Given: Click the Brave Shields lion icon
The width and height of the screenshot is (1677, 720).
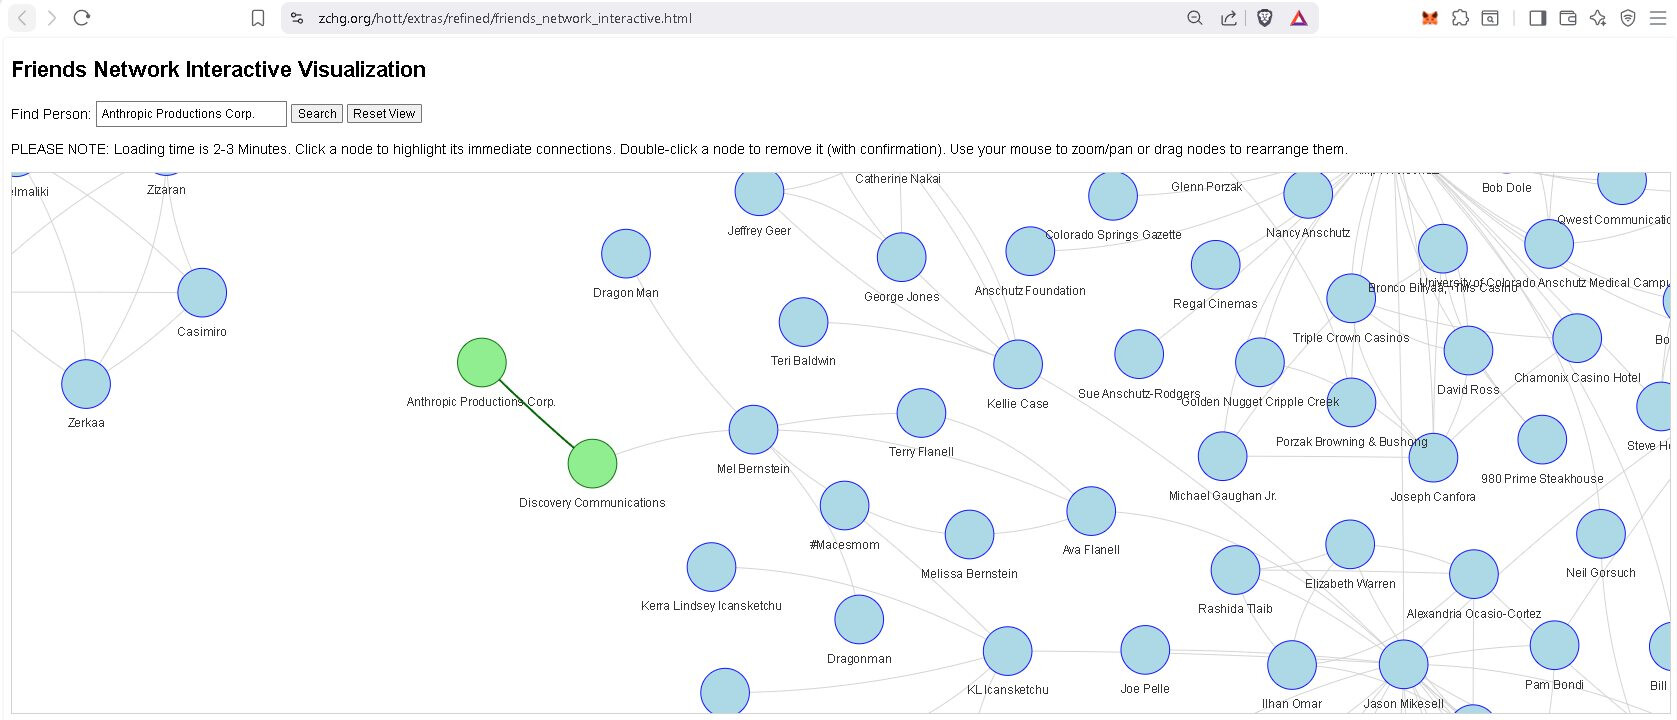Looking at the screenshot, I should click(1264, 18).
